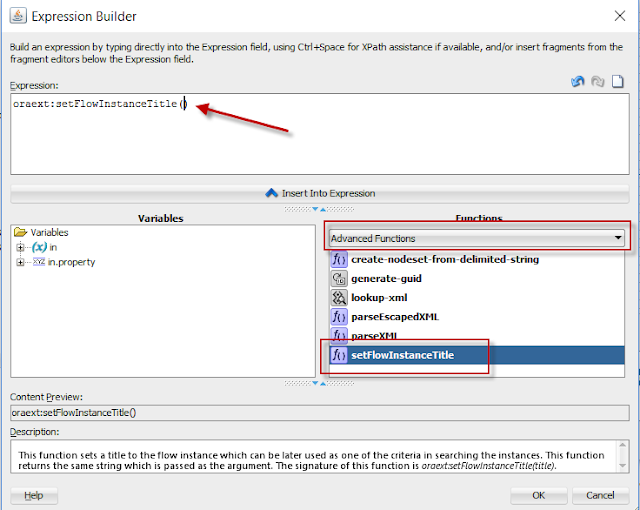Click the Help button

pos(34,495)
